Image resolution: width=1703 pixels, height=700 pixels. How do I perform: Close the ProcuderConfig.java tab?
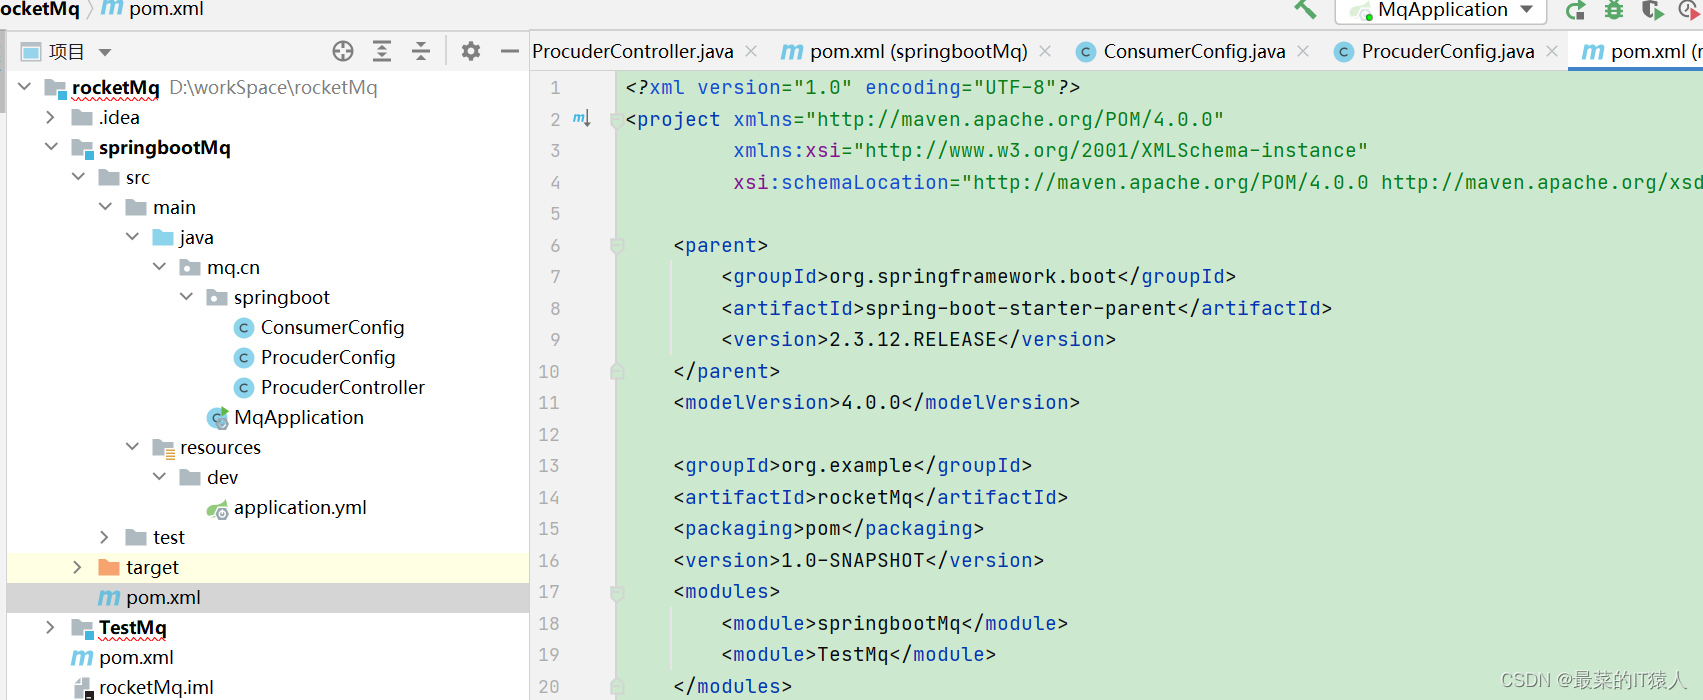[x=1552, y=51]
